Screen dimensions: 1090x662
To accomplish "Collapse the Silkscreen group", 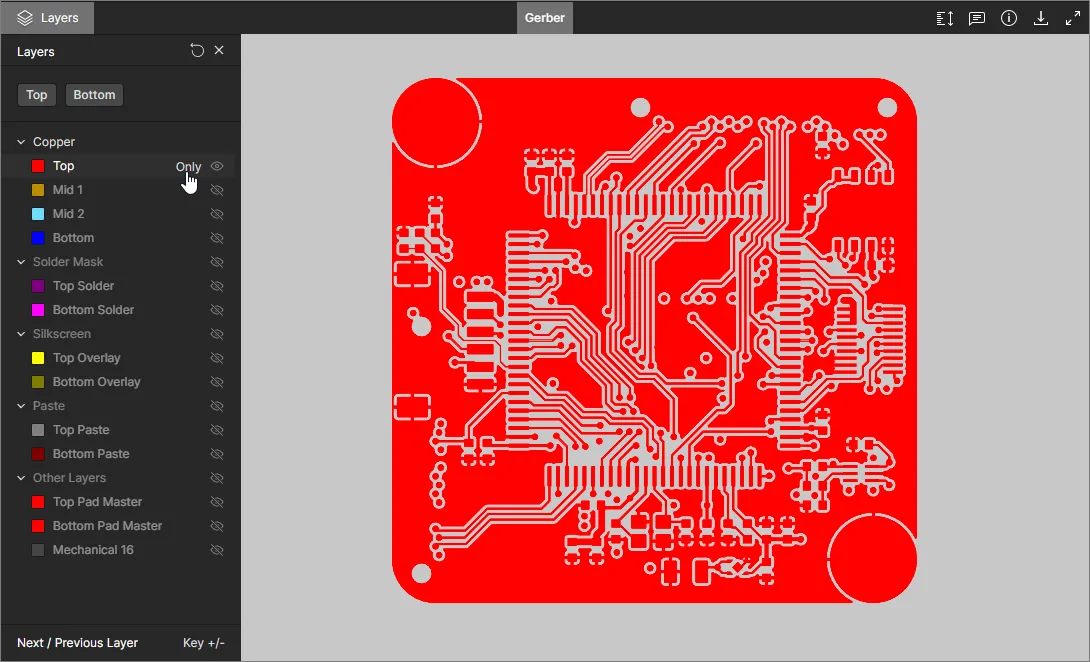I will coord(21,334).
